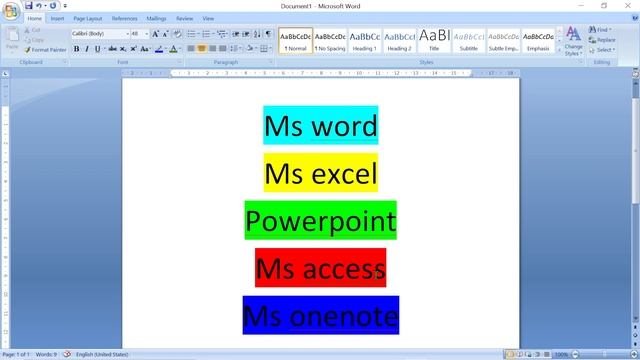Apply the Emphasis style

point(538,40)
